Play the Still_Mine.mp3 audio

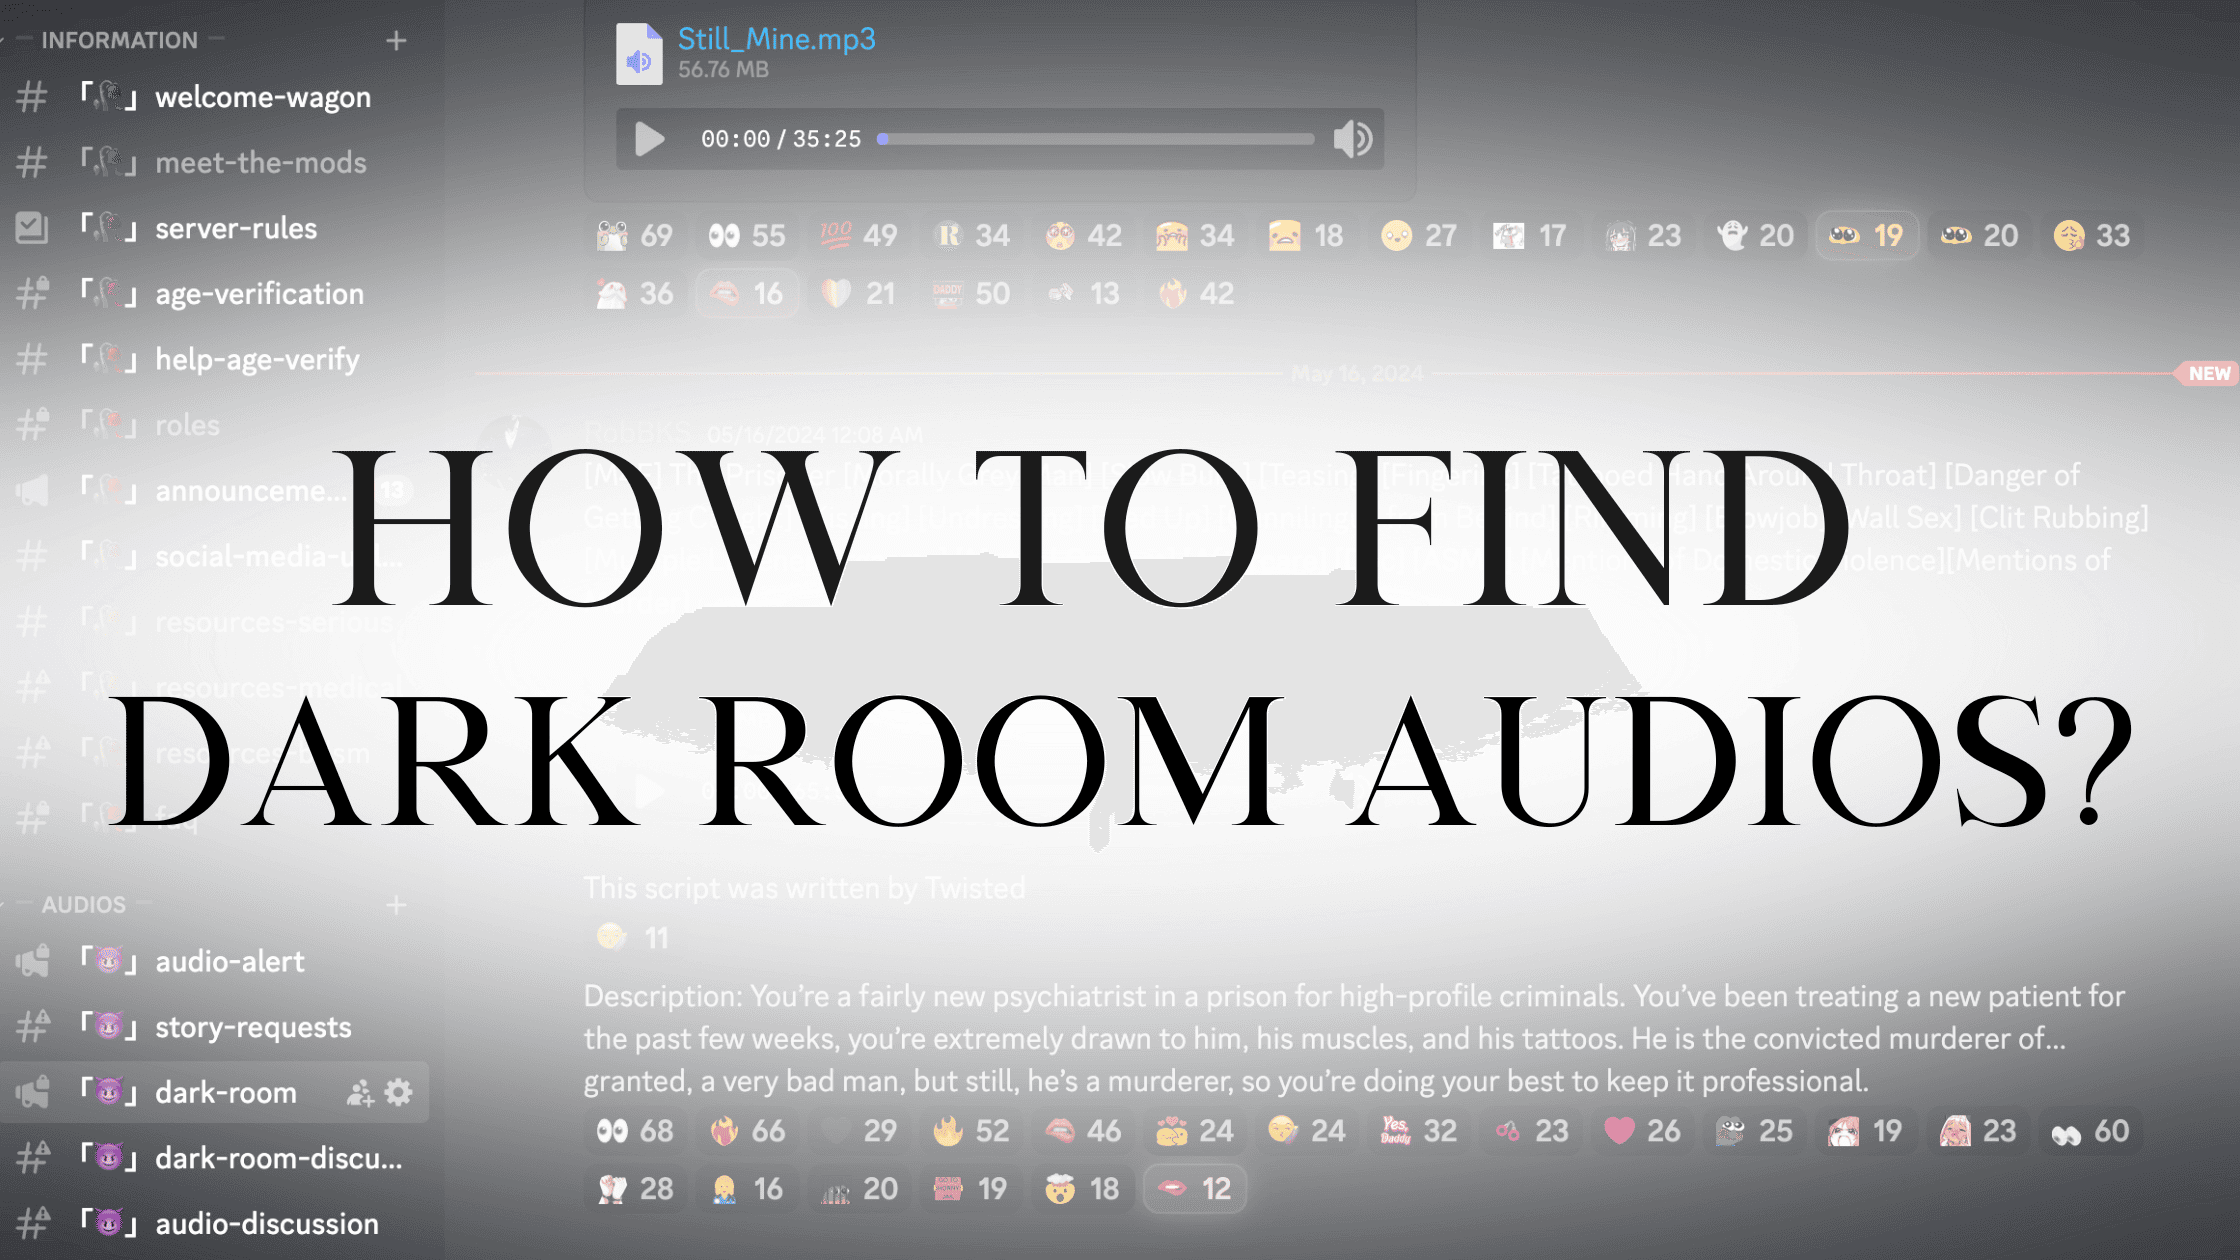(650, 139)
